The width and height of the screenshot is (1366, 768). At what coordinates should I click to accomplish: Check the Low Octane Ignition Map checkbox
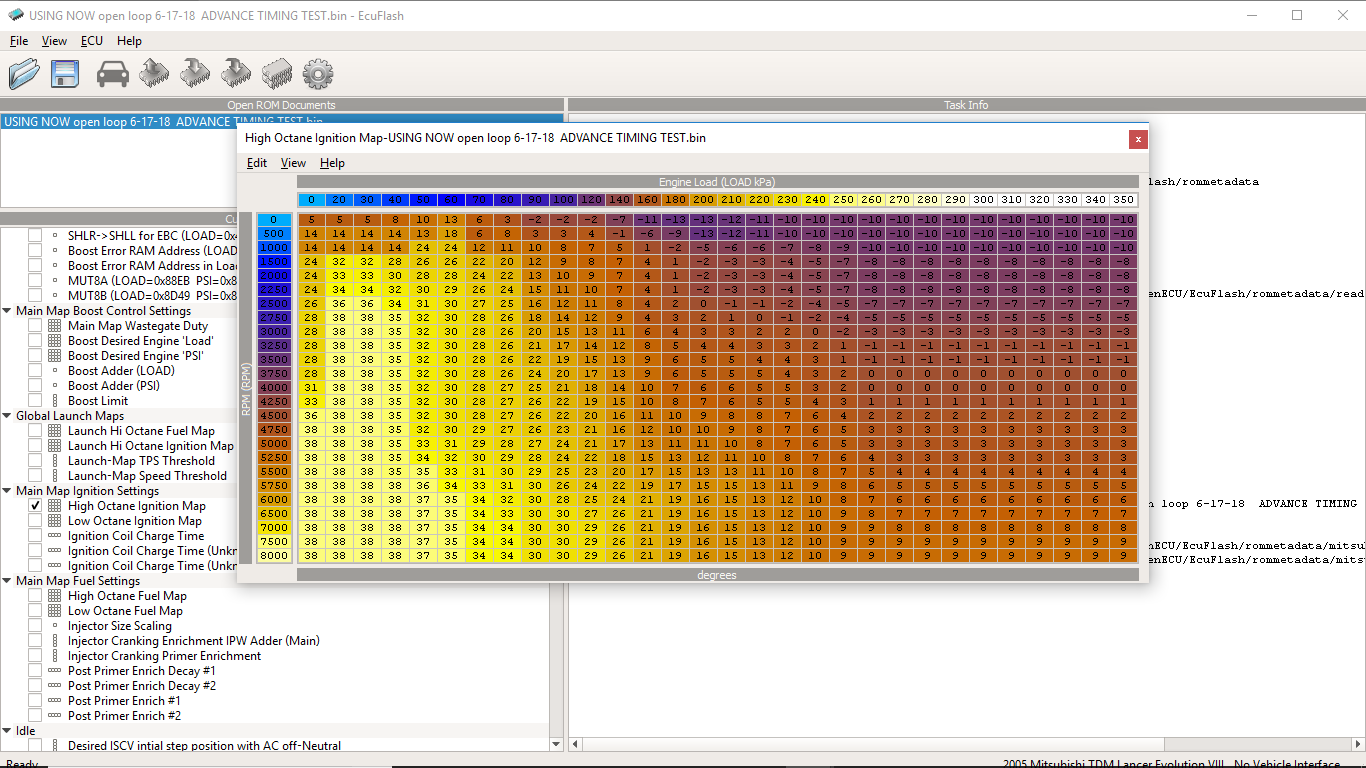35,521
